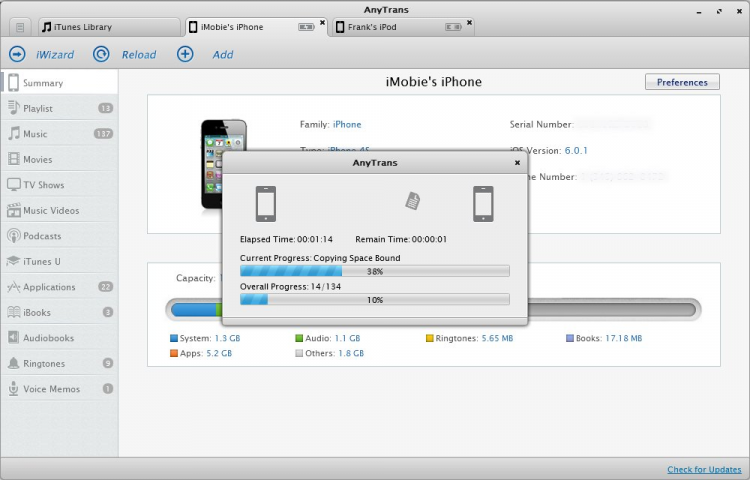The image size is (750, 480).
Task: Click the iOS Version value 6.0.1
Action: tap(576, 151)
